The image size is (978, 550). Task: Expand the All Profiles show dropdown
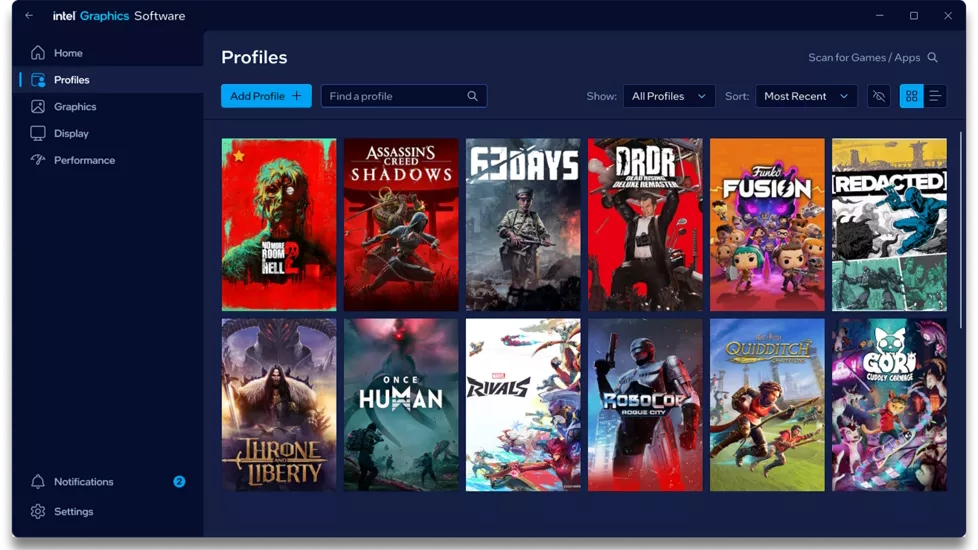tap(669, 96)
